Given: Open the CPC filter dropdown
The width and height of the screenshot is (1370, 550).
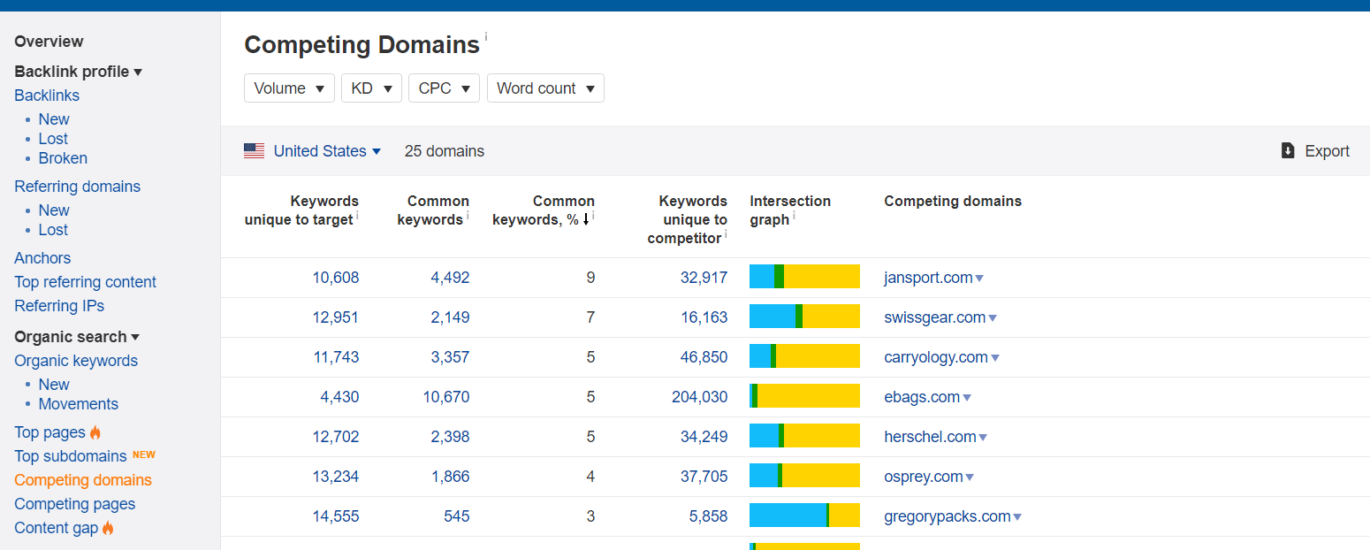Looking at the screenshot, I should [444, 88].
